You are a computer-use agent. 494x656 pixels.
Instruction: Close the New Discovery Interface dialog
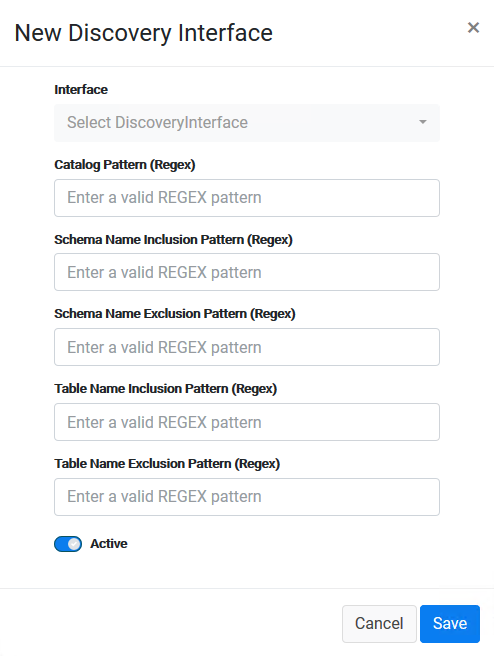473,28
